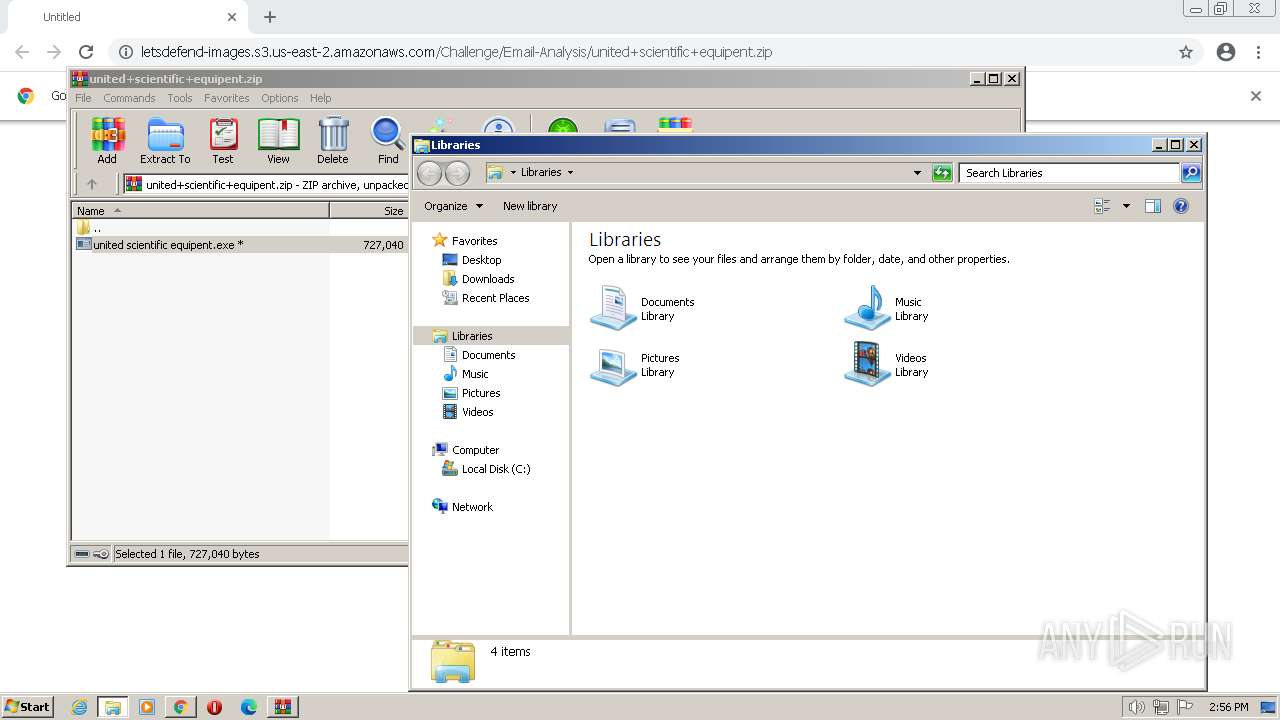Select Pictures in the navigation pane tree
The image size is (1280, 720).
[481, 393]
